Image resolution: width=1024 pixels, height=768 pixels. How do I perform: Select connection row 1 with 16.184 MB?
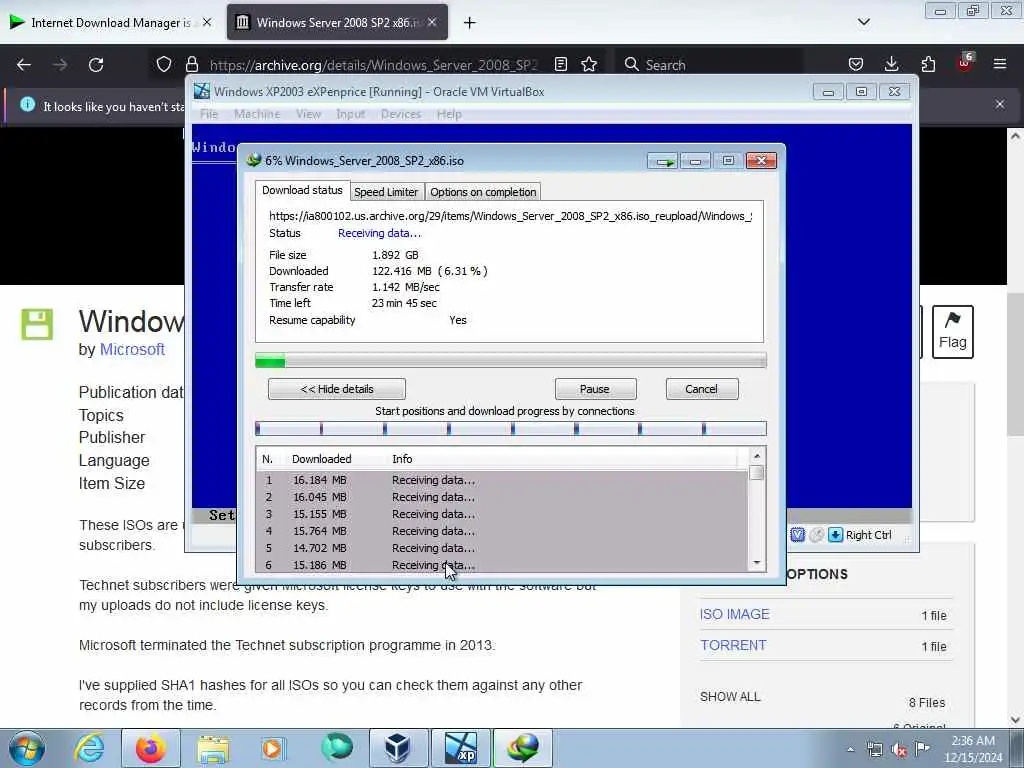pyautogui.click(x=502, y=480)
